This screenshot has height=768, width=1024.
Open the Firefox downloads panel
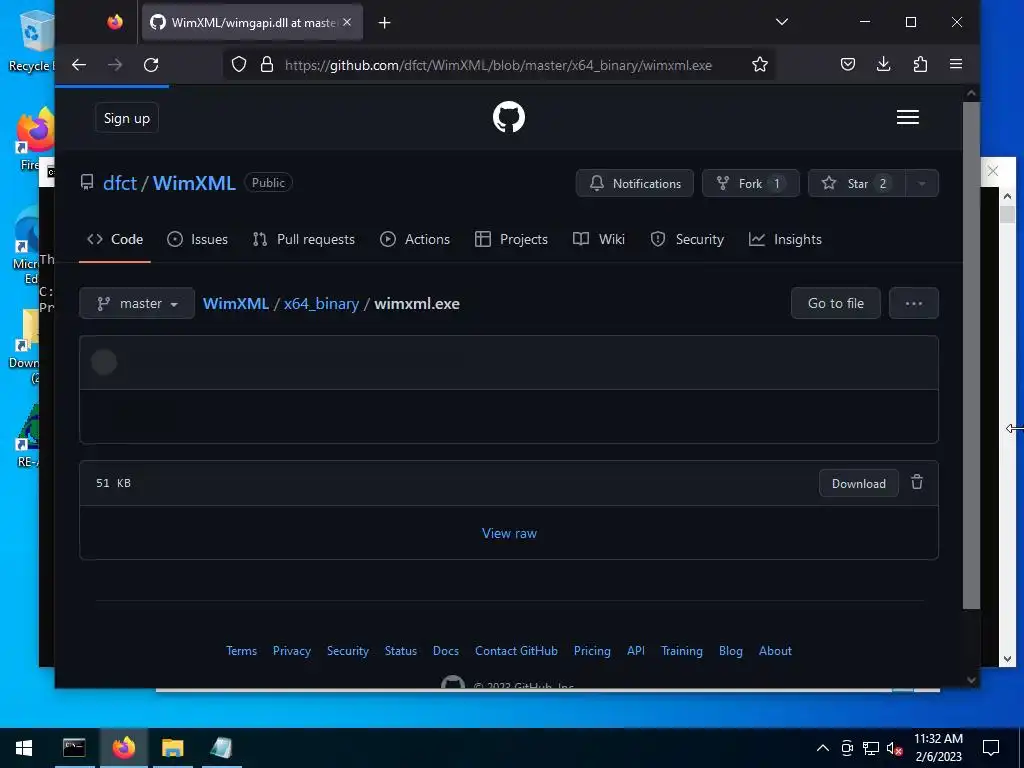tap(884, 64)
